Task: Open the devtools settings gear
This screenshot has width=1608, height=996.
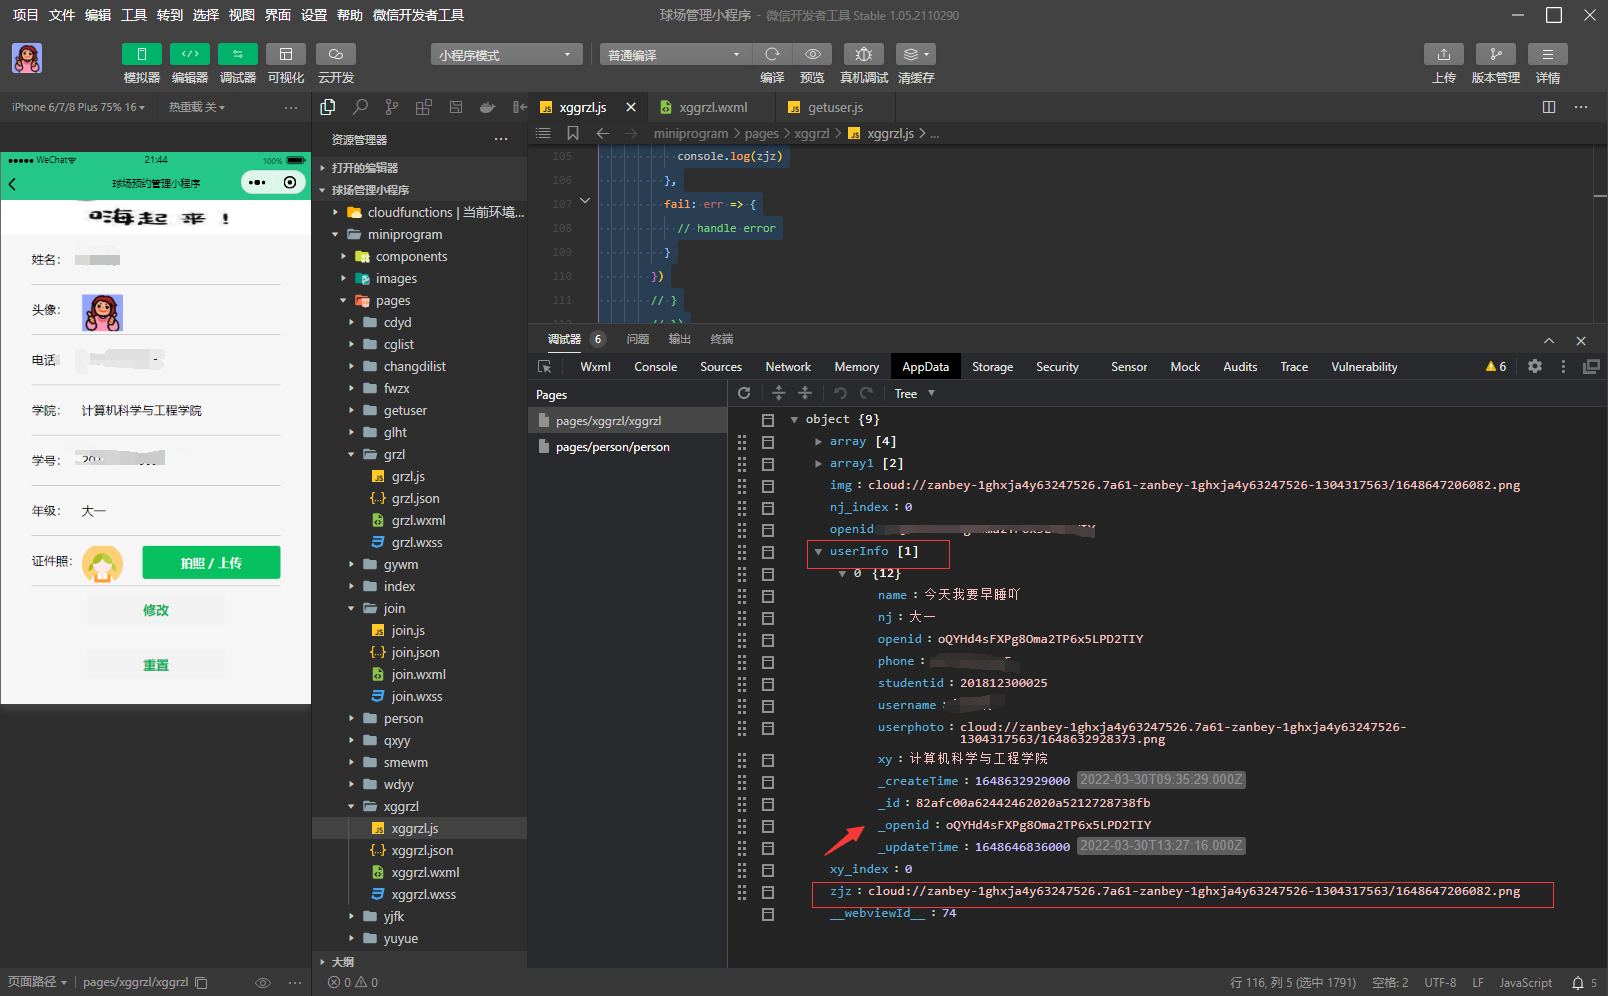Action: [1535, 366]
